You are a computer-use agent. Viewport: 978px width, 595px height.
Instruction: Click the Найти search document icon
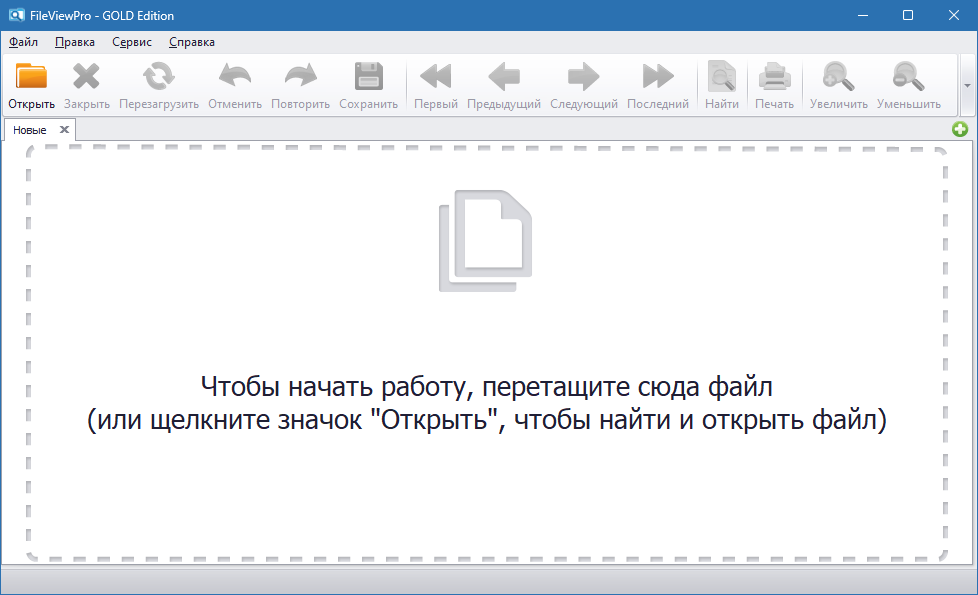pos(722,76)
